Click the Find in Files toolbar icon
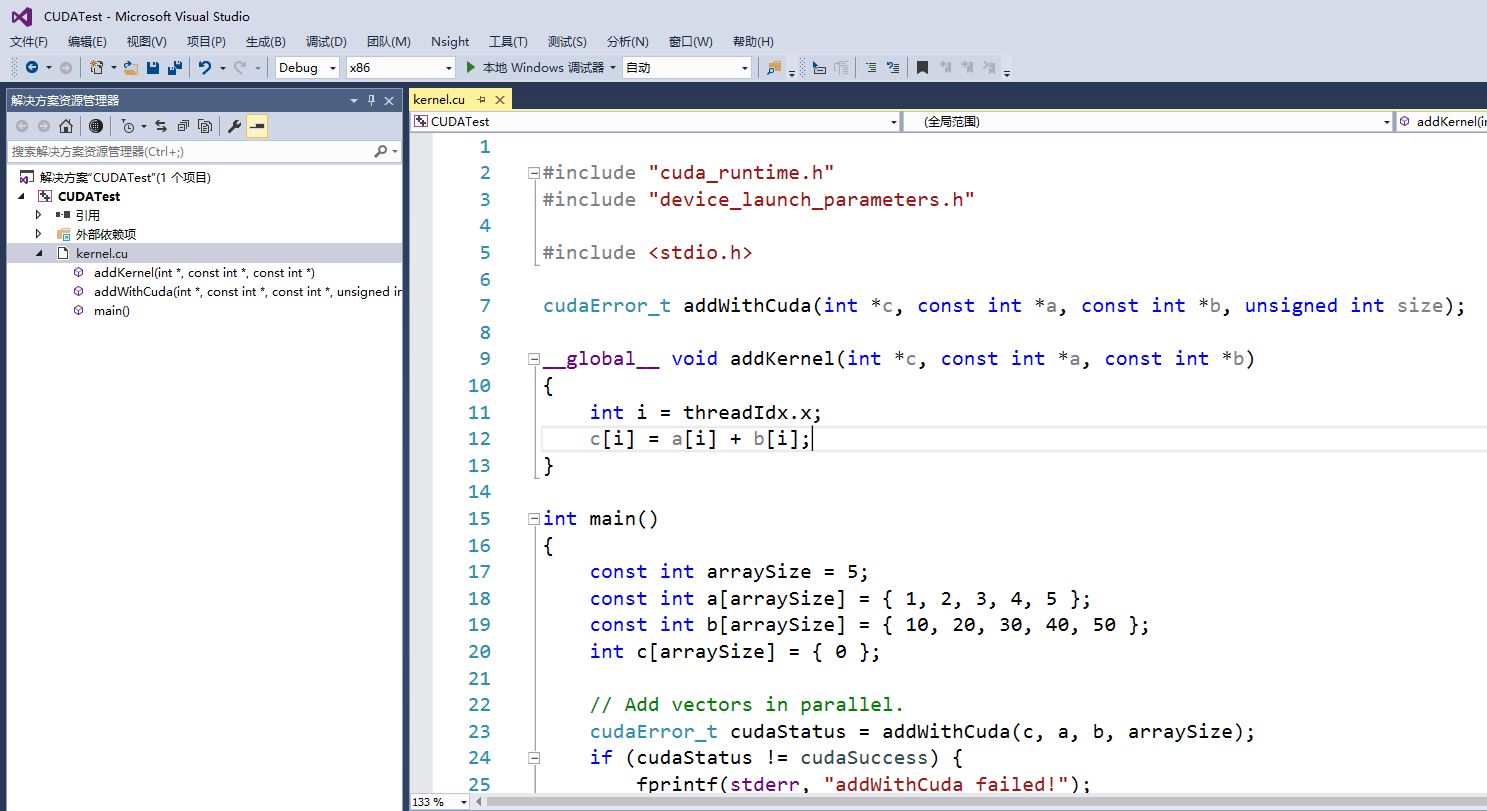 point(773,67)
